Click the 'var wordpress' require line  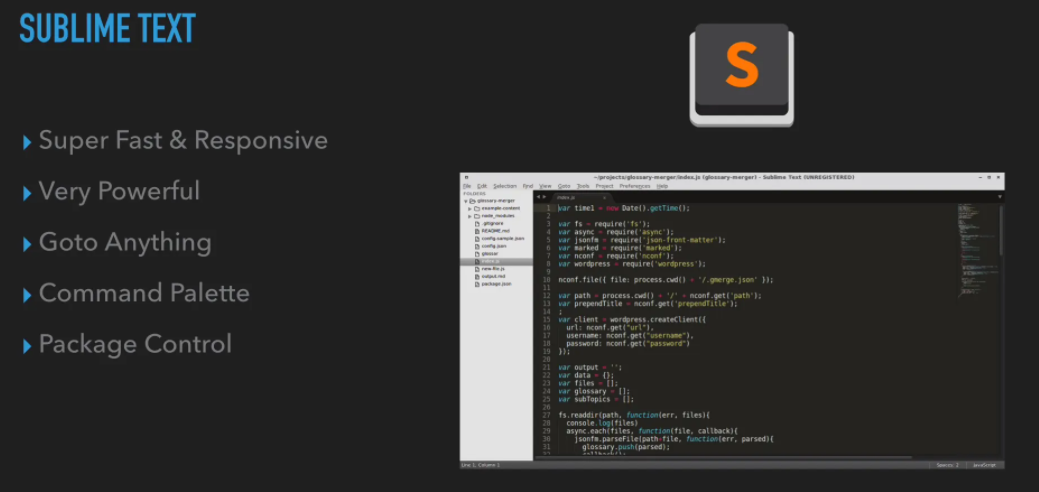point(631,264)
